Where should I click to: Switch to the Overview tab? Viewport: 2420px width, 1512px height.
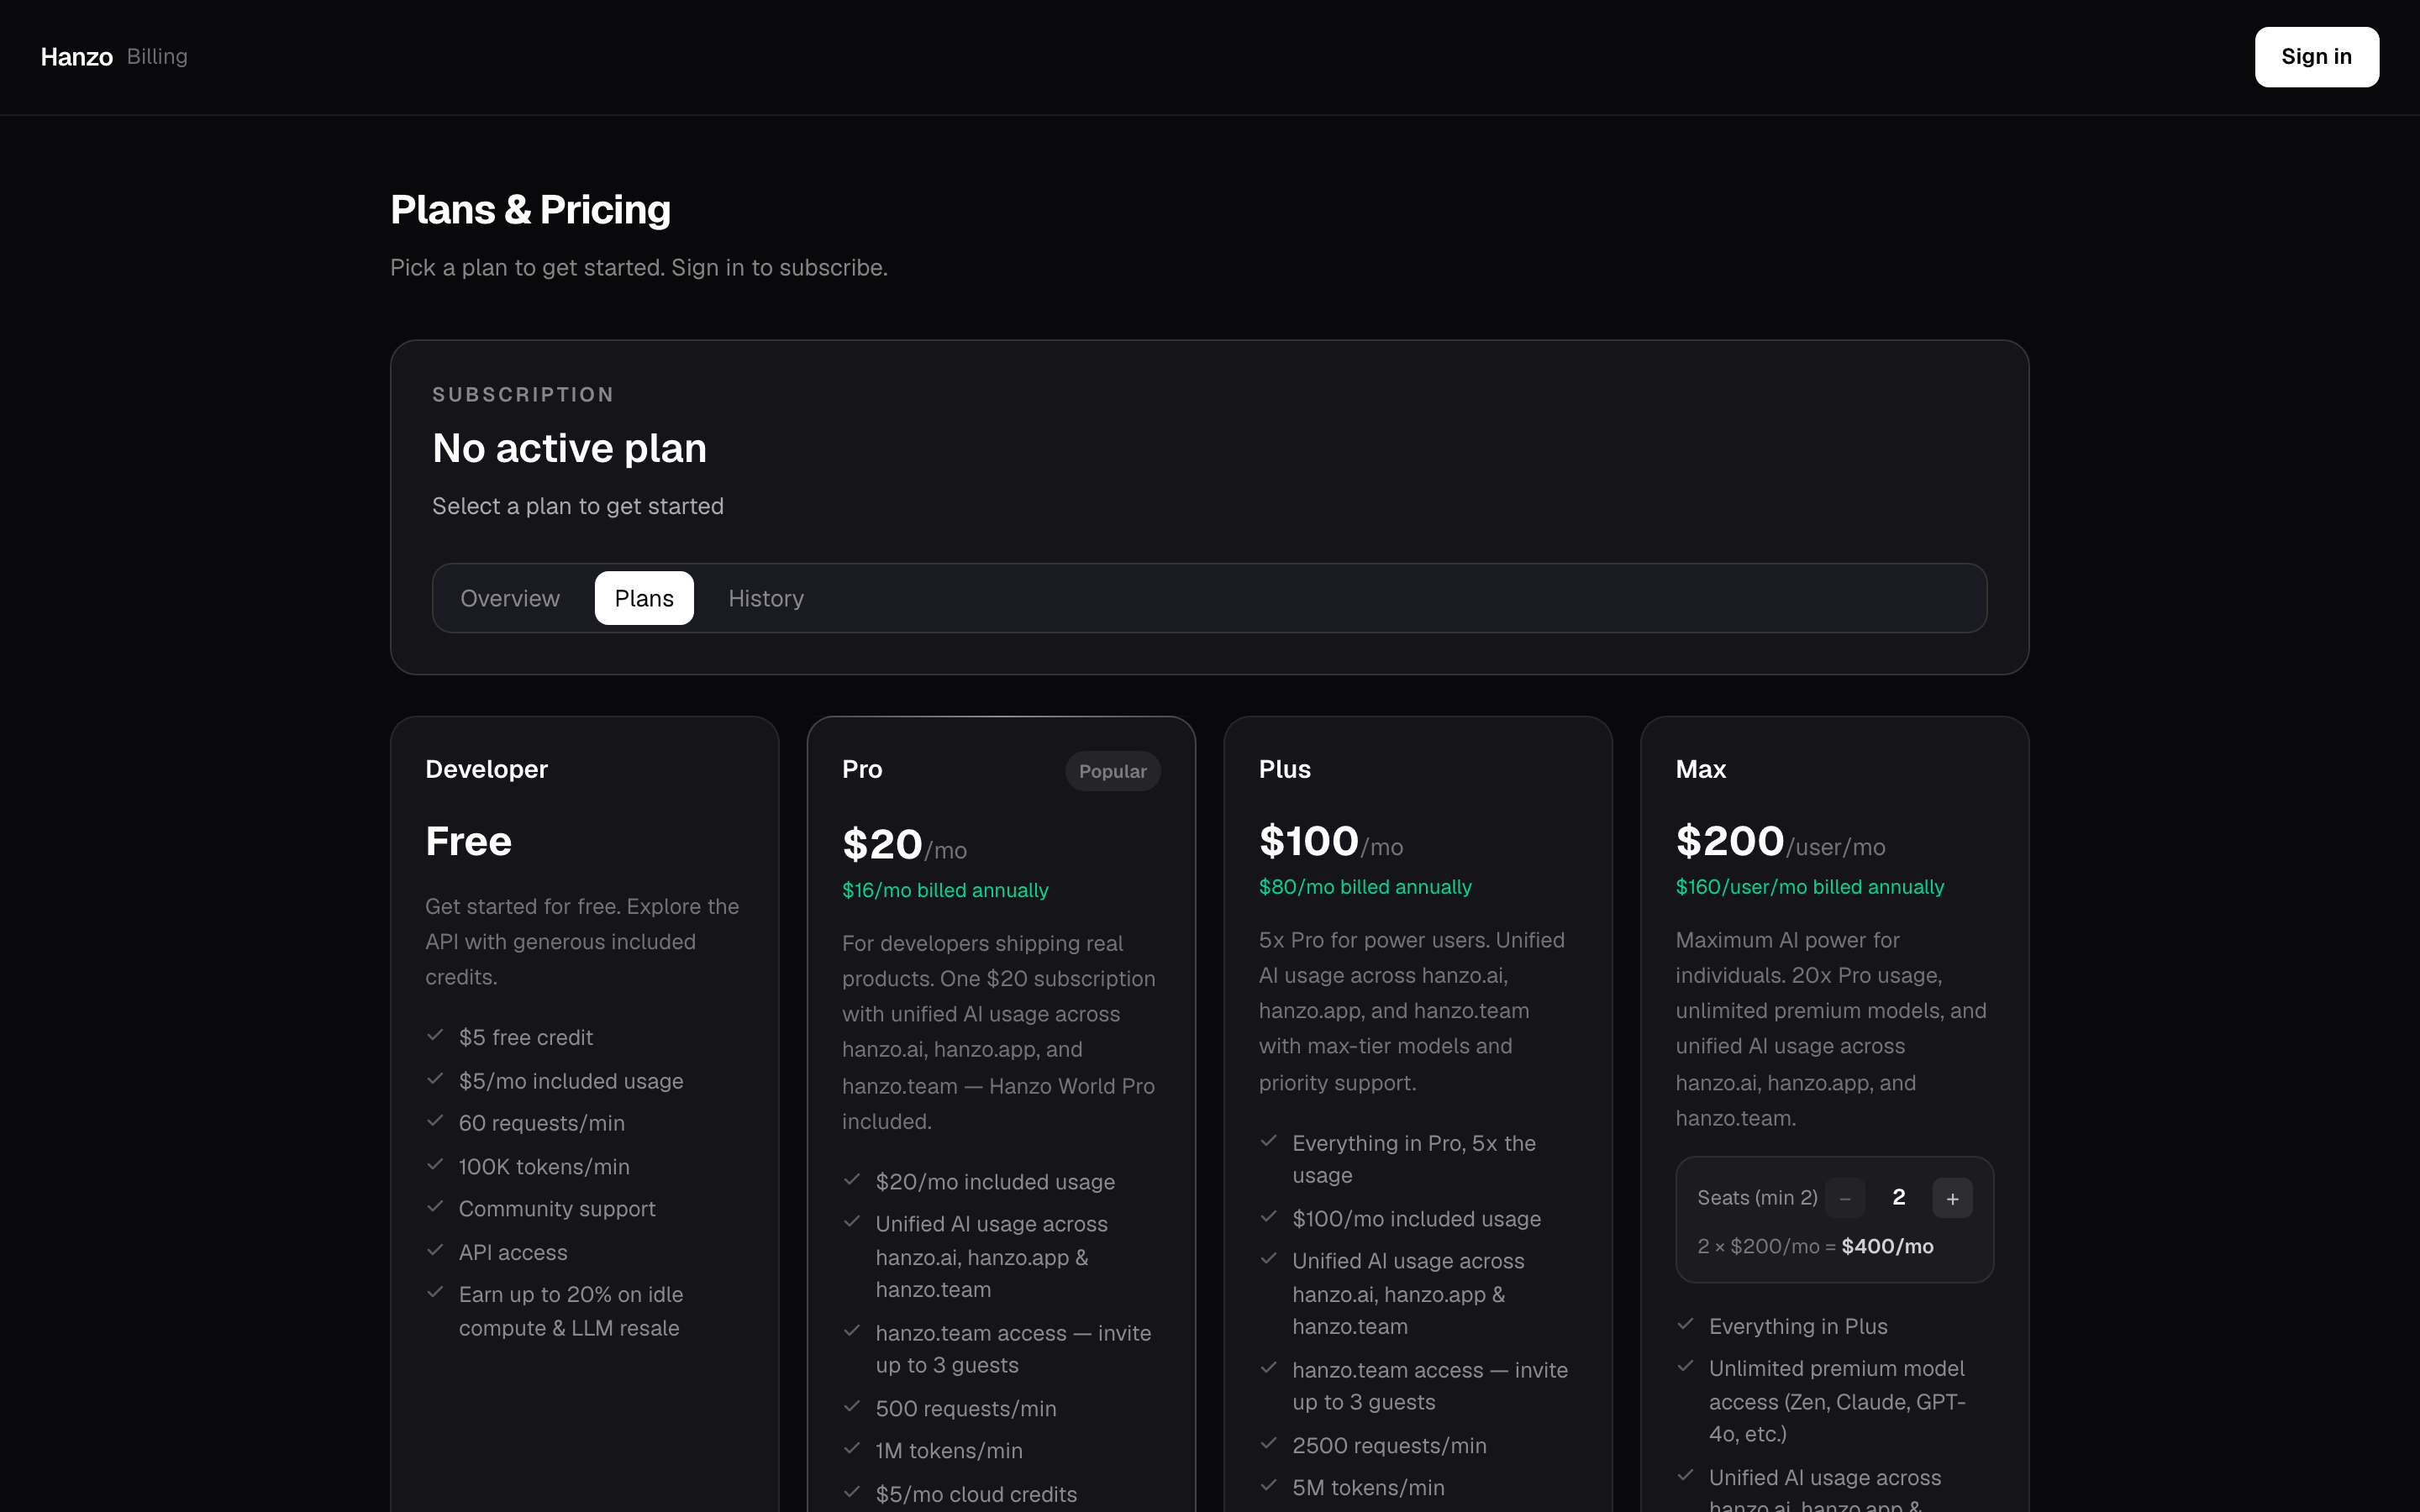pyautogui.click(x=510, y=598)
